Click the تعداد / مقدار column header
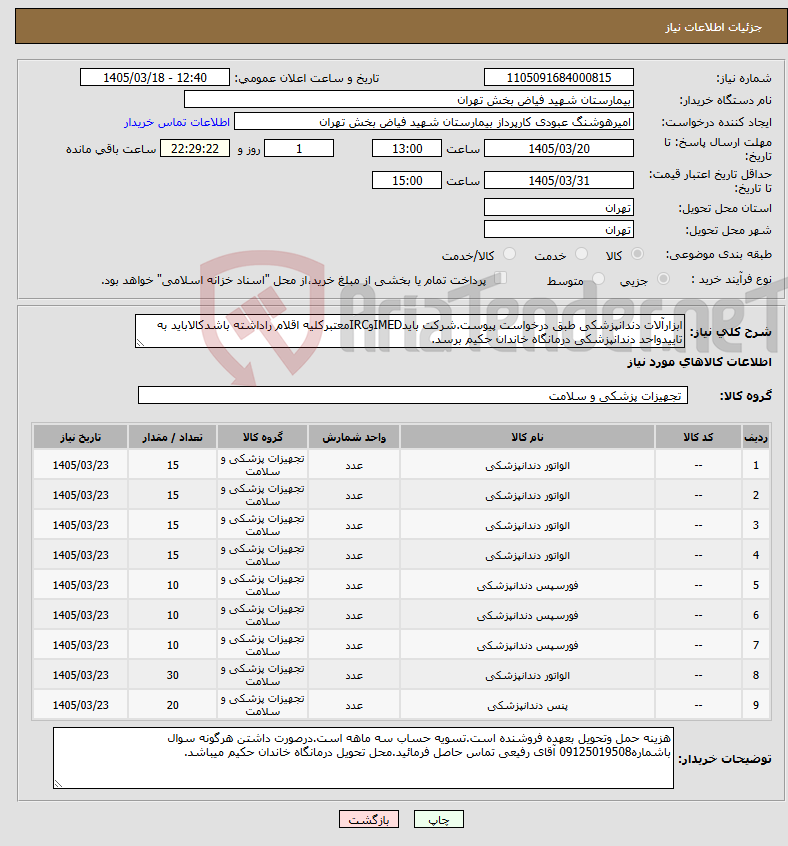 [x=172, y=437]
